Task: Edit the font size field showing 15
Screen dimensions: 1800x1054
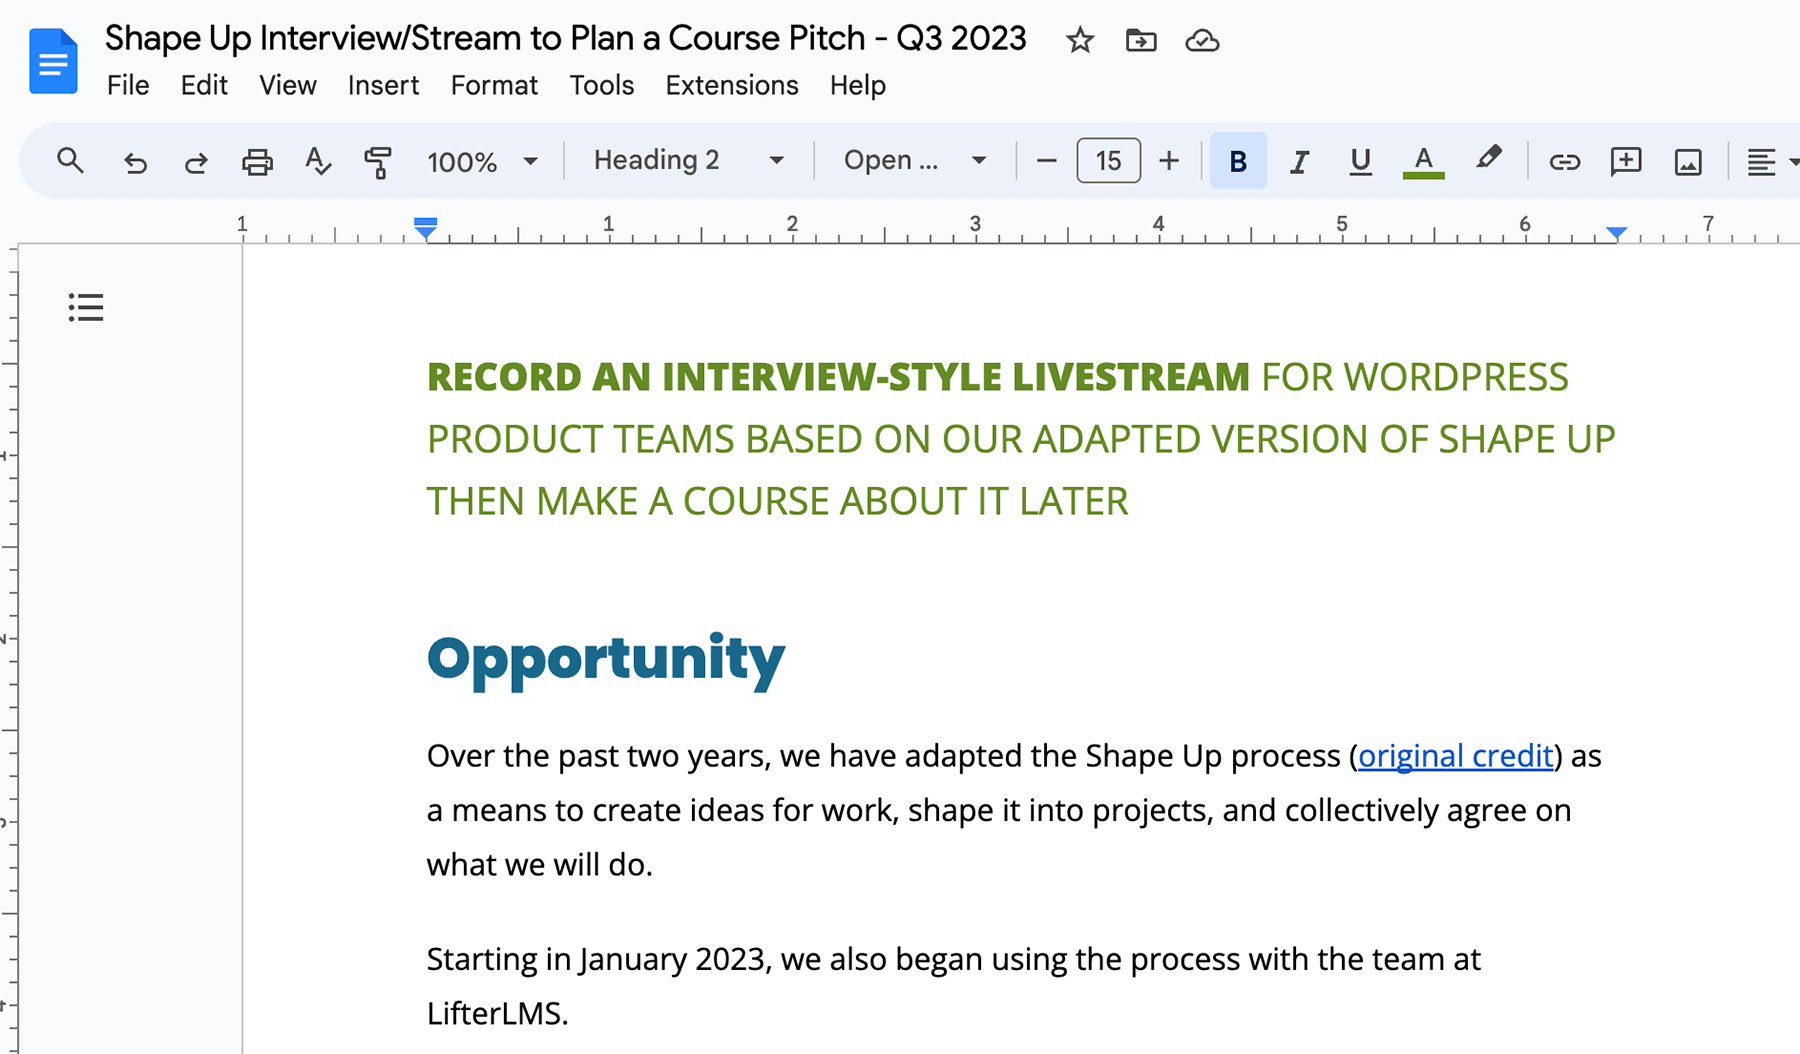Action: click(1108, 160)
